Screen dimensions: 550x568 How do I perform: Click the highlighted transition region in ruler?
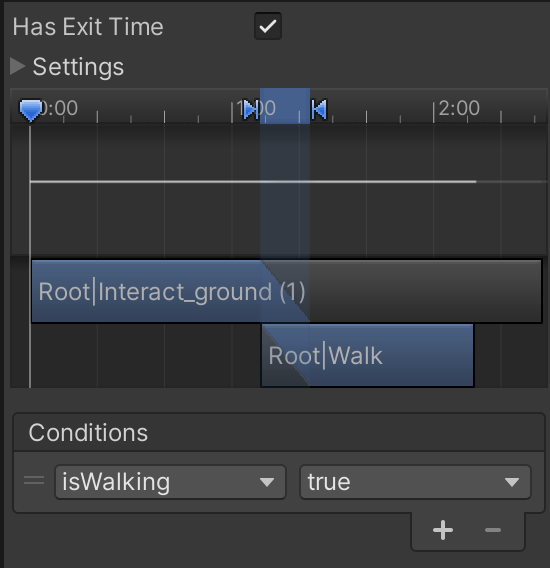pyautogui.click(x=285, y=106)
